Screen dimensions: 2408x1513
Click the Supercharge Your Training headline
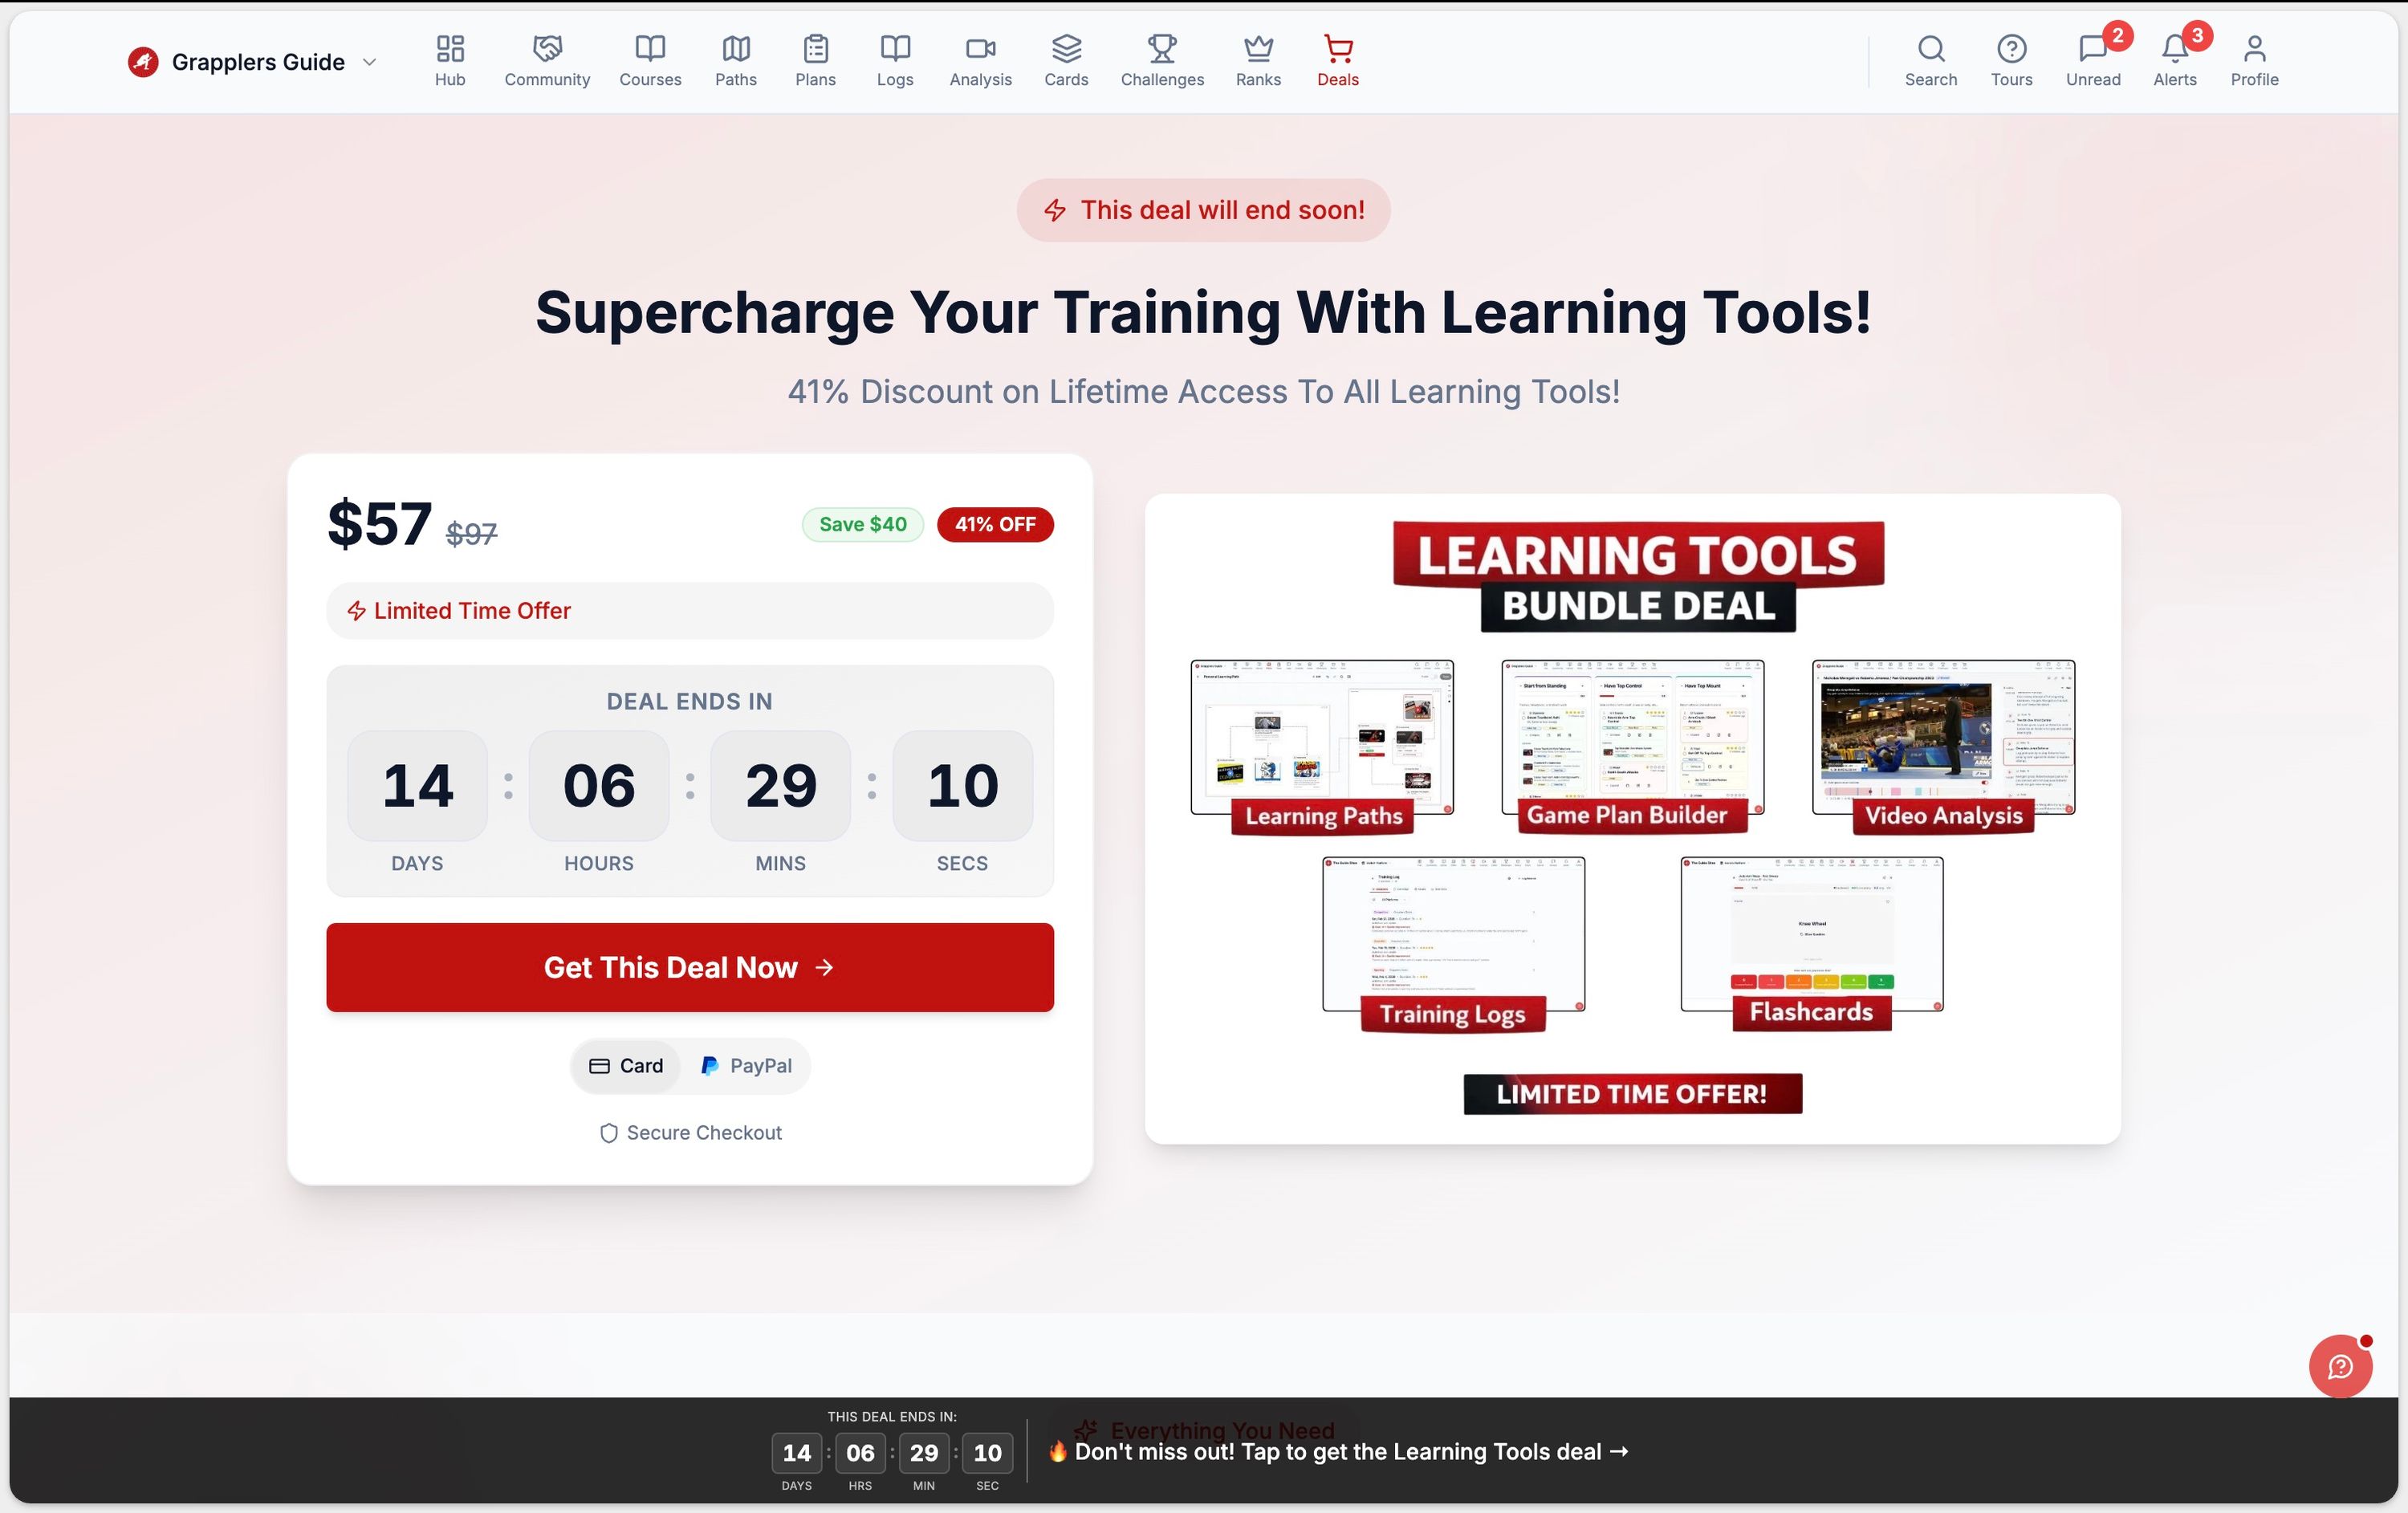click(1204, 313)
